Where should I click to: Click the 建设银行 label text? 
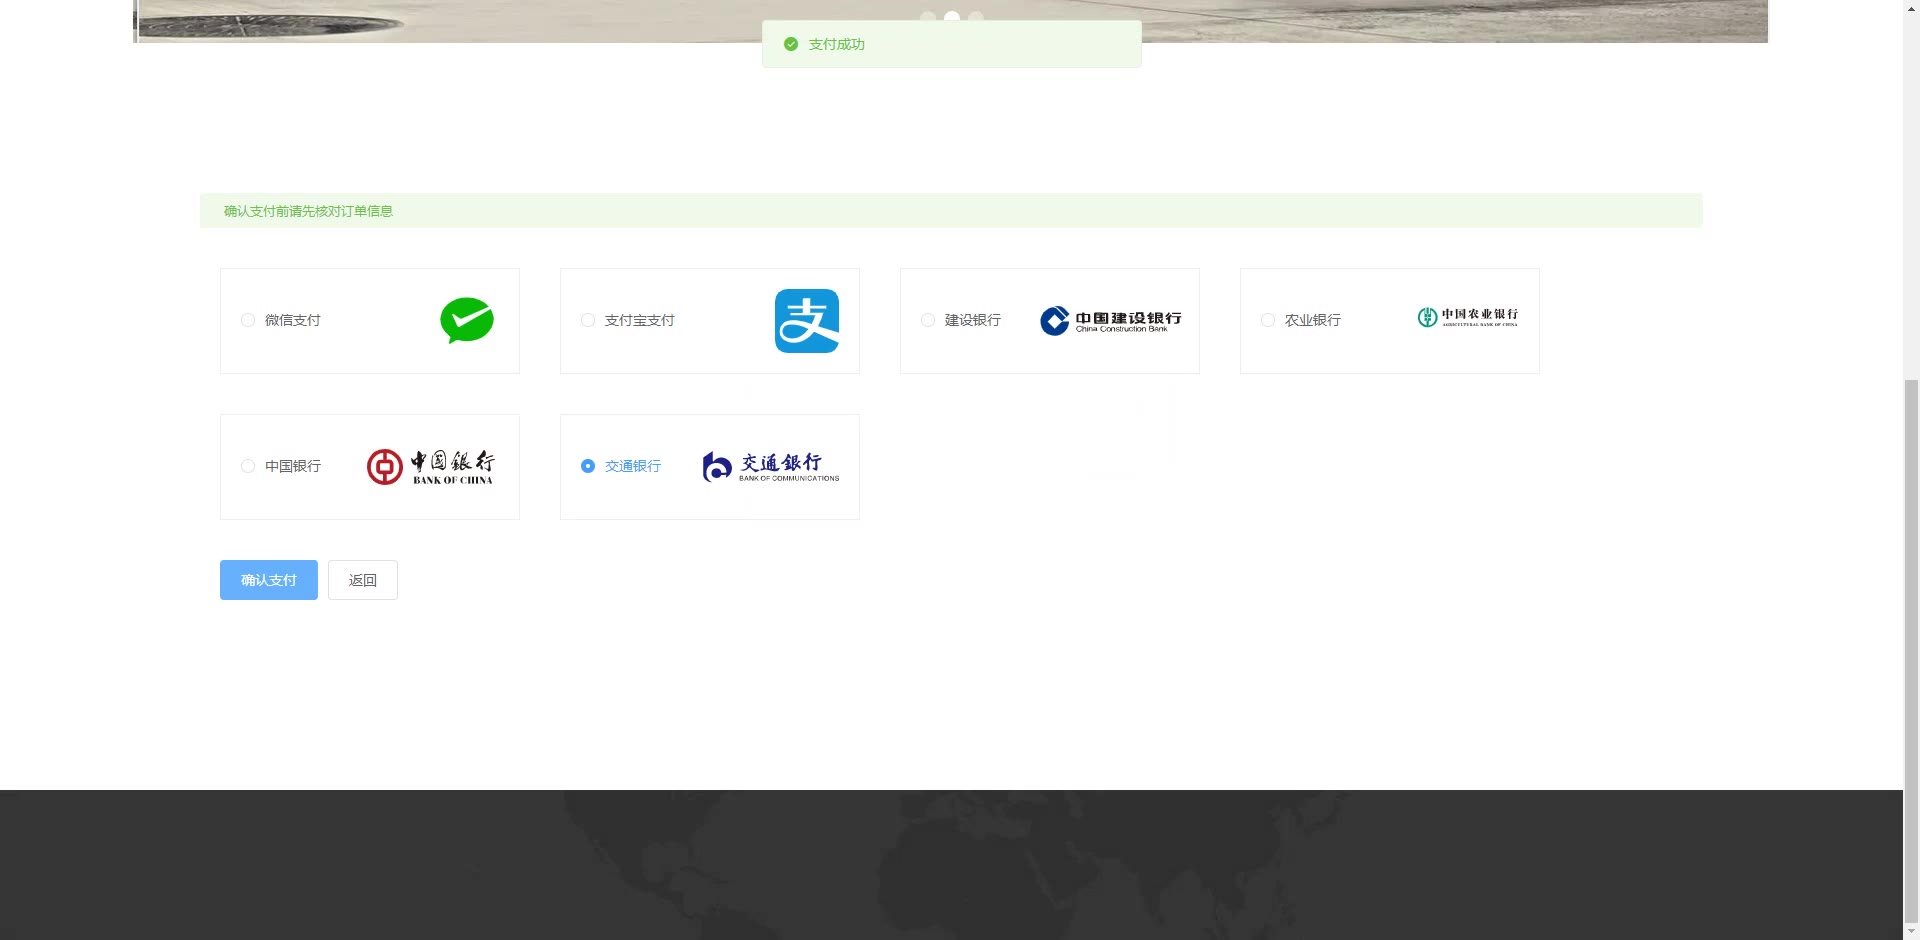[x=973, y=320]
